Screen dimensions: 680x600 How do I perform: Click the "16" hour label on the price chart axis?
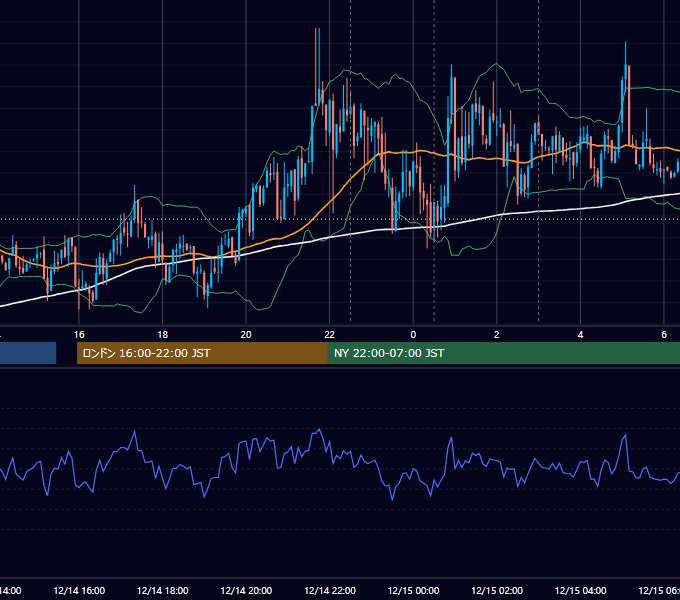79,335
